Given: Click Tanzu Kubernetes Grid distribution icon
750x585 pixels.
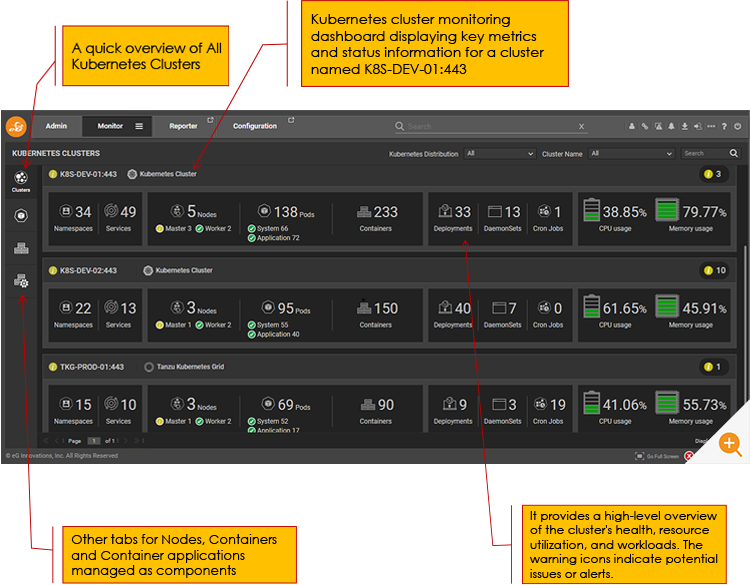Looking at the screenshot, I should tap(149, 367).
